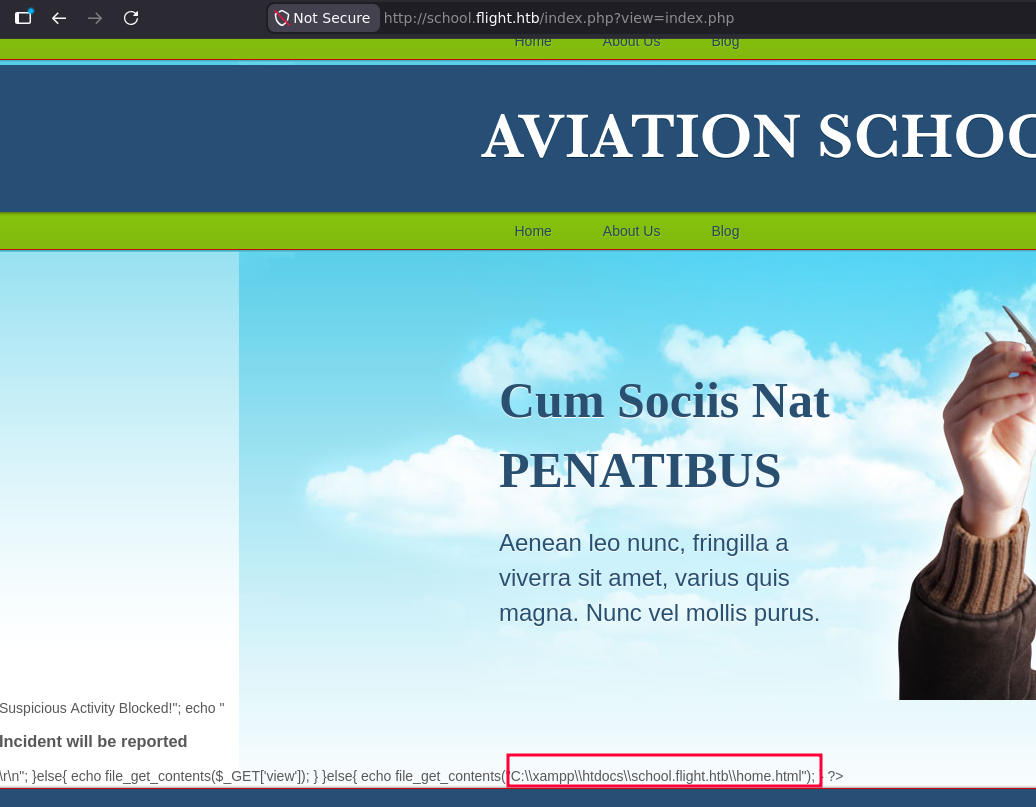This screenshot has height=807, width=1036.
Task: Open Blog in the lower green navigation bar
Action: (x=725, y=231)
